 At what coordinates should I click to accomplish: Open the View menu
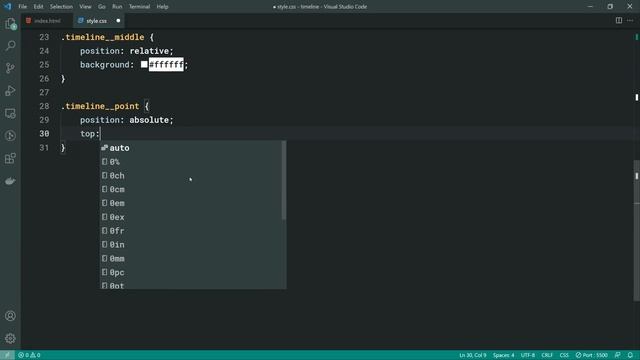[85, 7]
